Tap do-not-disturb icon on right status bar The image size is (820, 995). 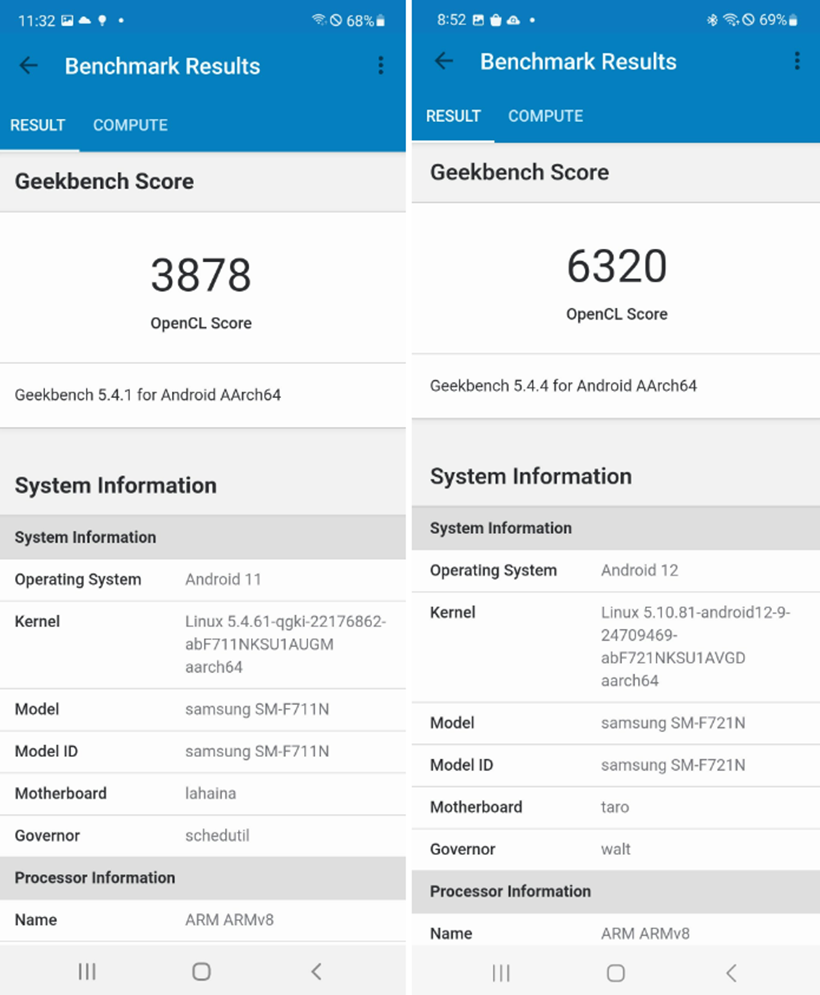(749, 20)
